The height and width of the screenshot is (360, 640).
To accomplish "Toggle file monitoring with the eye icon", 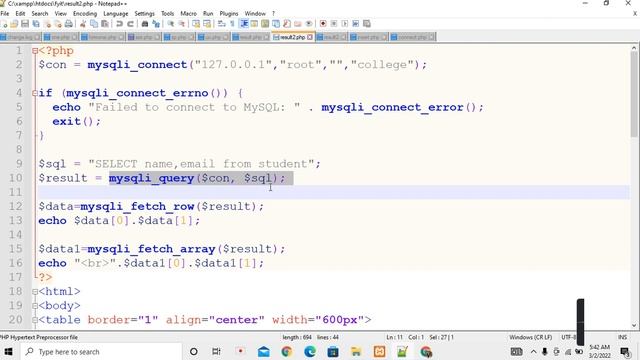I will pyautogui.click(x=309, y=24).
